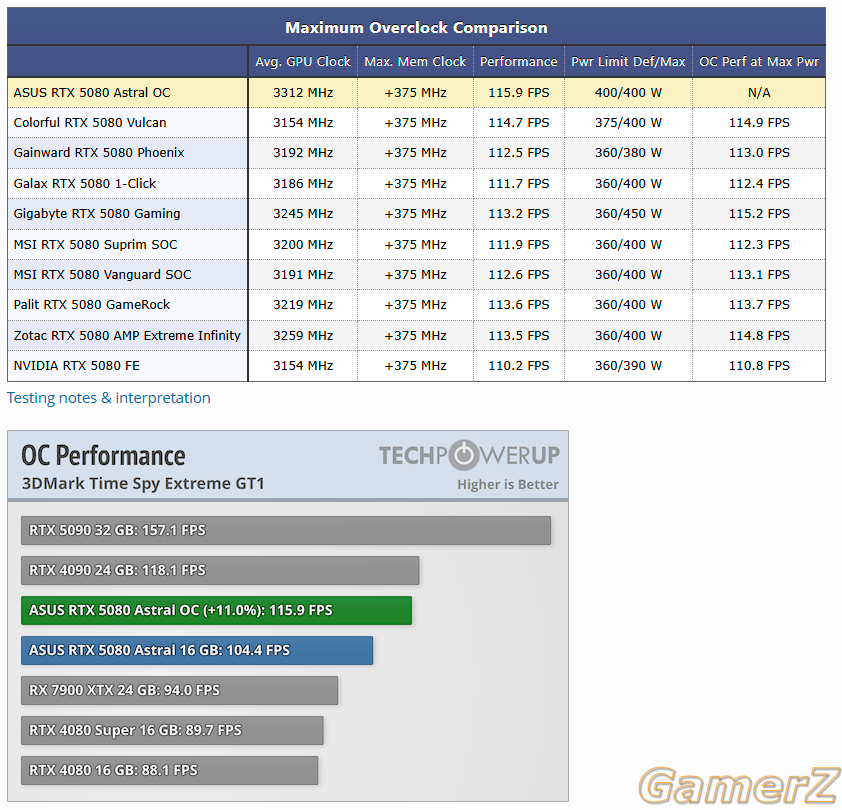
Task: Click the RTX 4080 Super 16 GB chart bar
Action: (x=172, y=731)
